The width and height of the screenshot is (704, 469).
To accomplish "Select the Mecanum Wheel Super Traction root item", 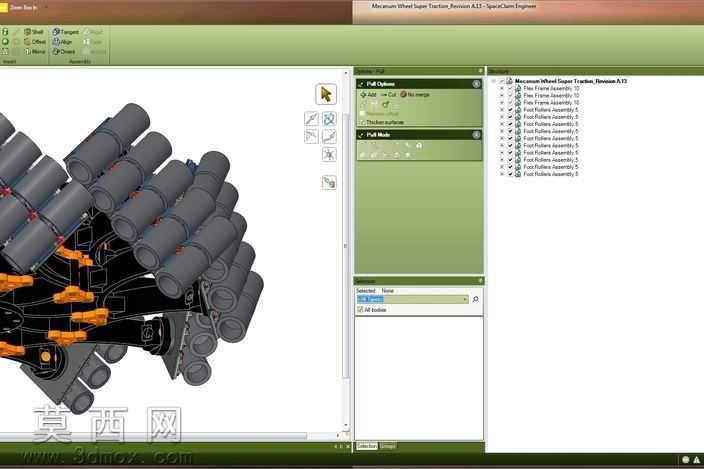I will coord(571,81).
